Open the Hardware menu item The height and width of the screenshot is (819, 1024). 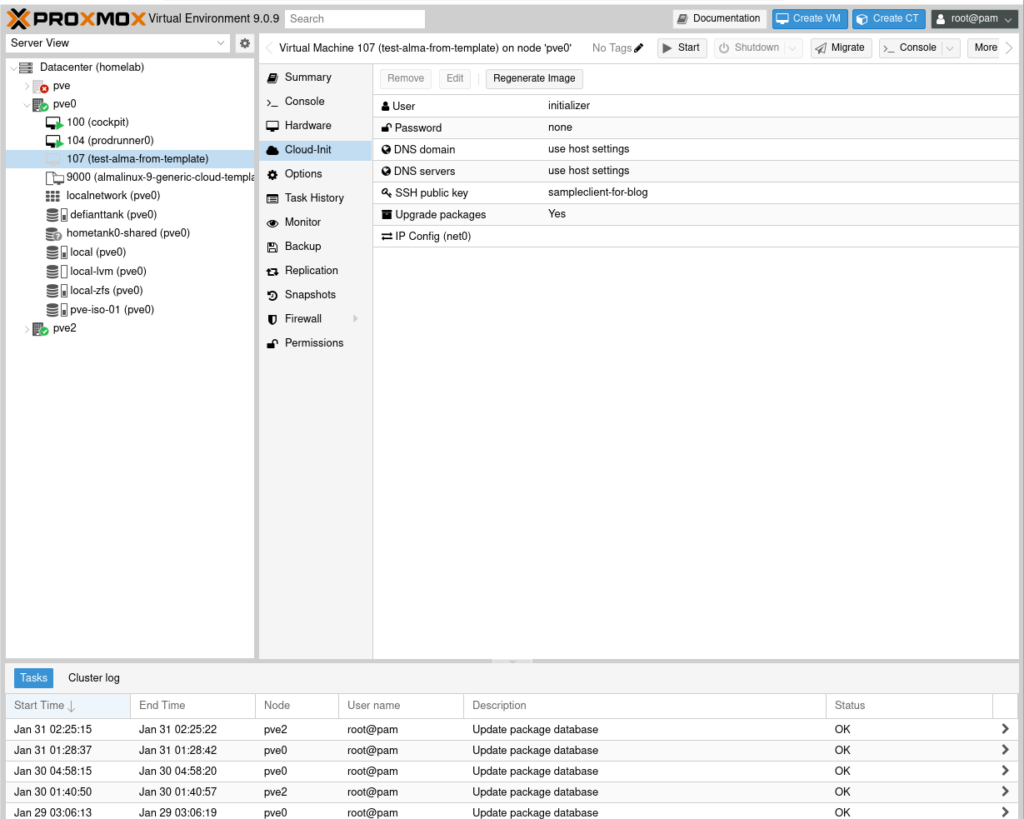tap(307, 126)
